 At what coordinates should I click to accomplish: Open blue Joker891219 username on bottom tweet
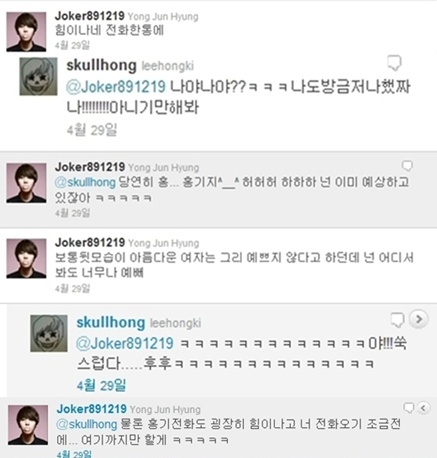92,409
